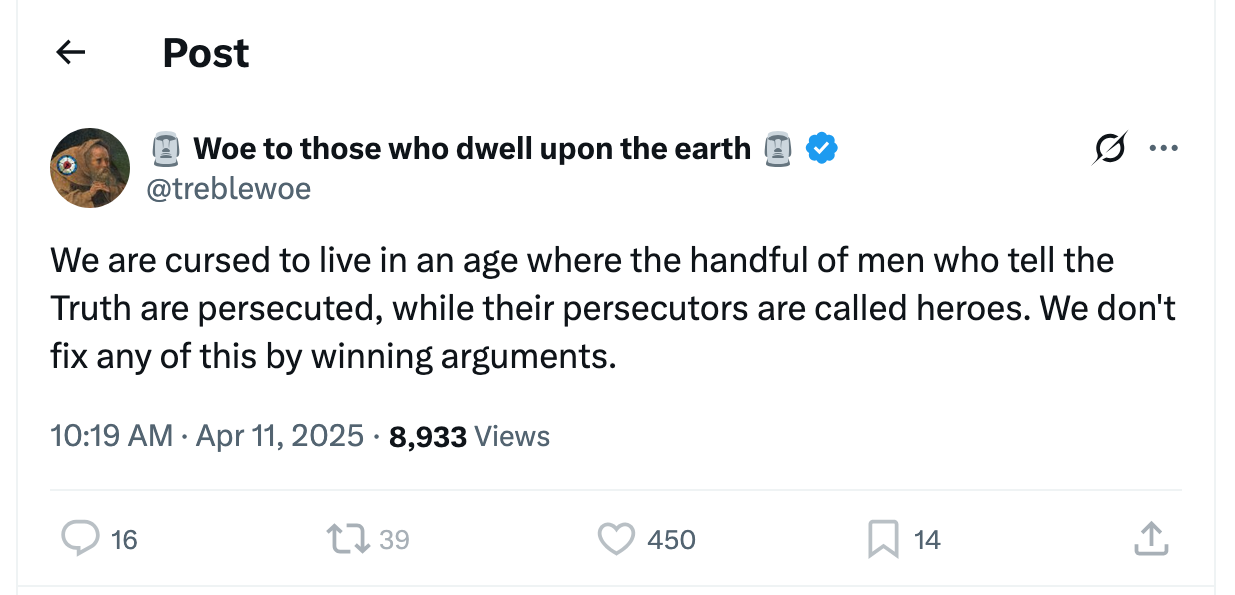
Task: Like the post with the heart icon
Action: point(616,540)
